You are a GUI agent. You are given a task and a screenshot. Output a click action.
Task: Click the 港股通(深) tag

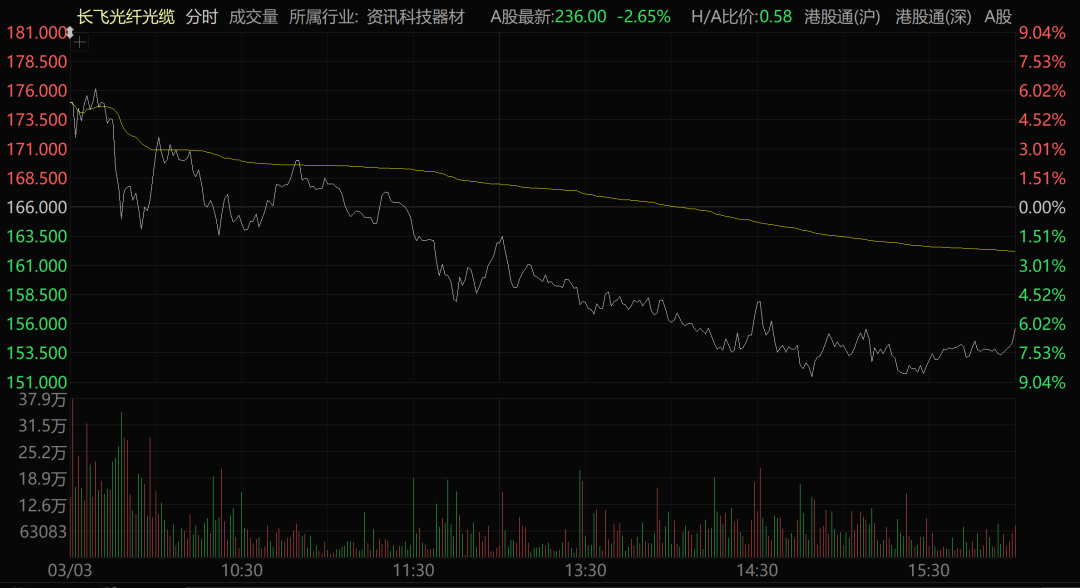(933, 17)
